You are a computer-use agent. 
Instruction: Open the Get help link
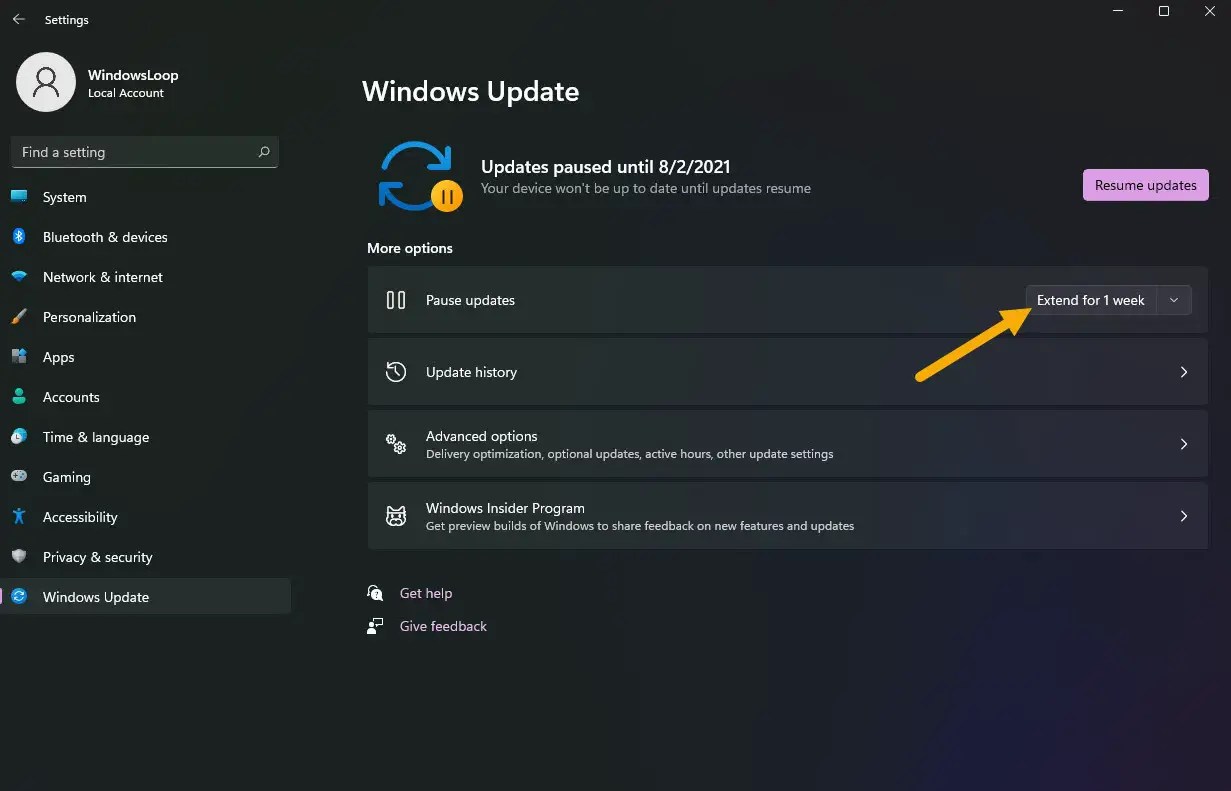point(426,593)
